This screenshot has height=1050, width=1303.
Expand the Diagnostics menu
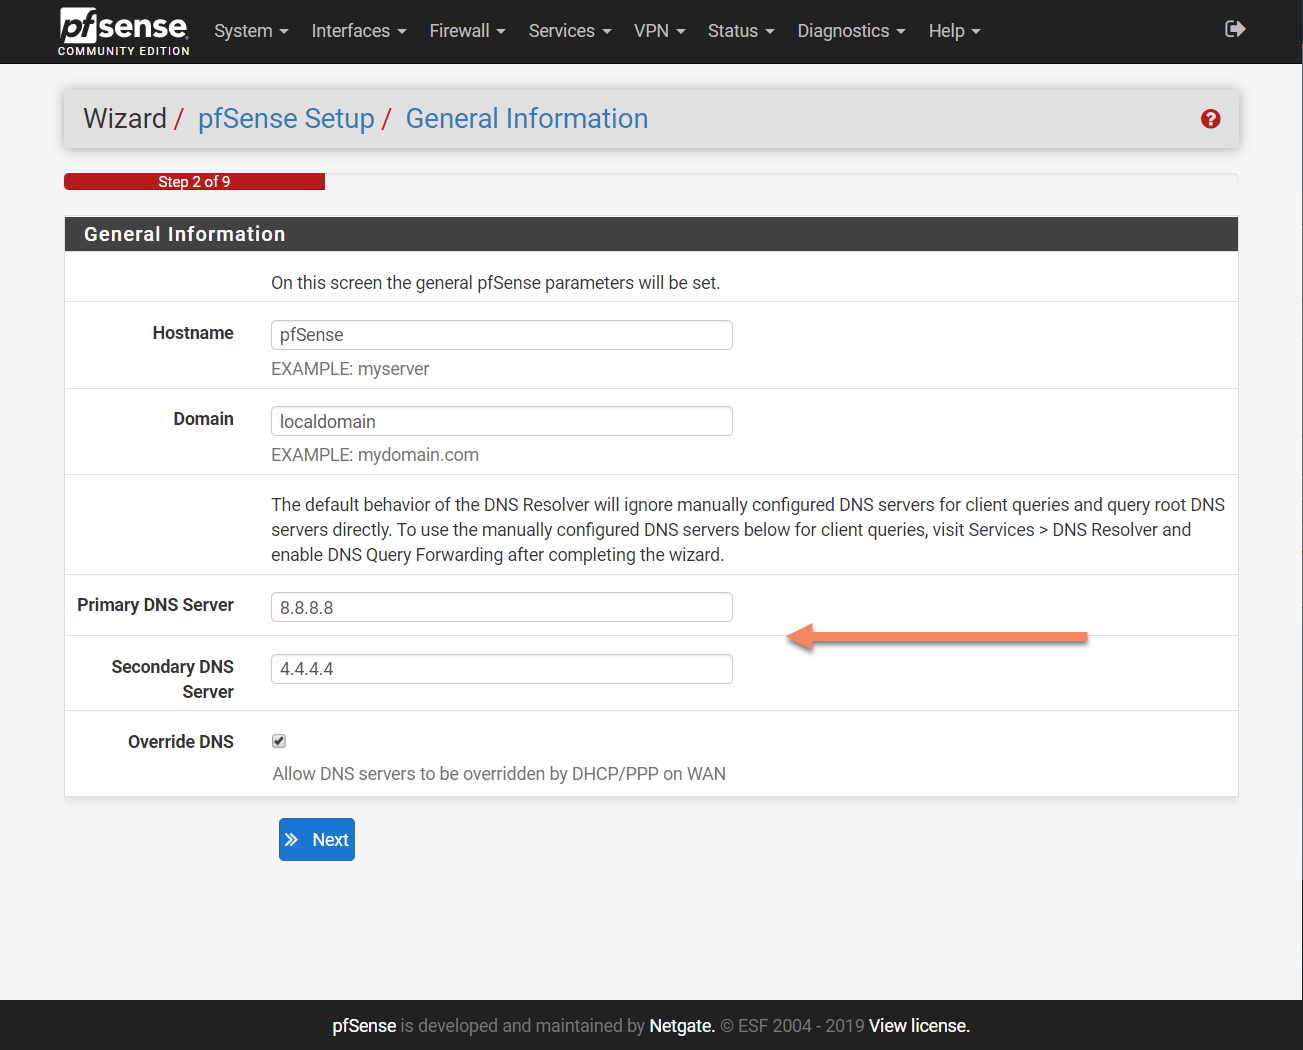tap(851, 31)
